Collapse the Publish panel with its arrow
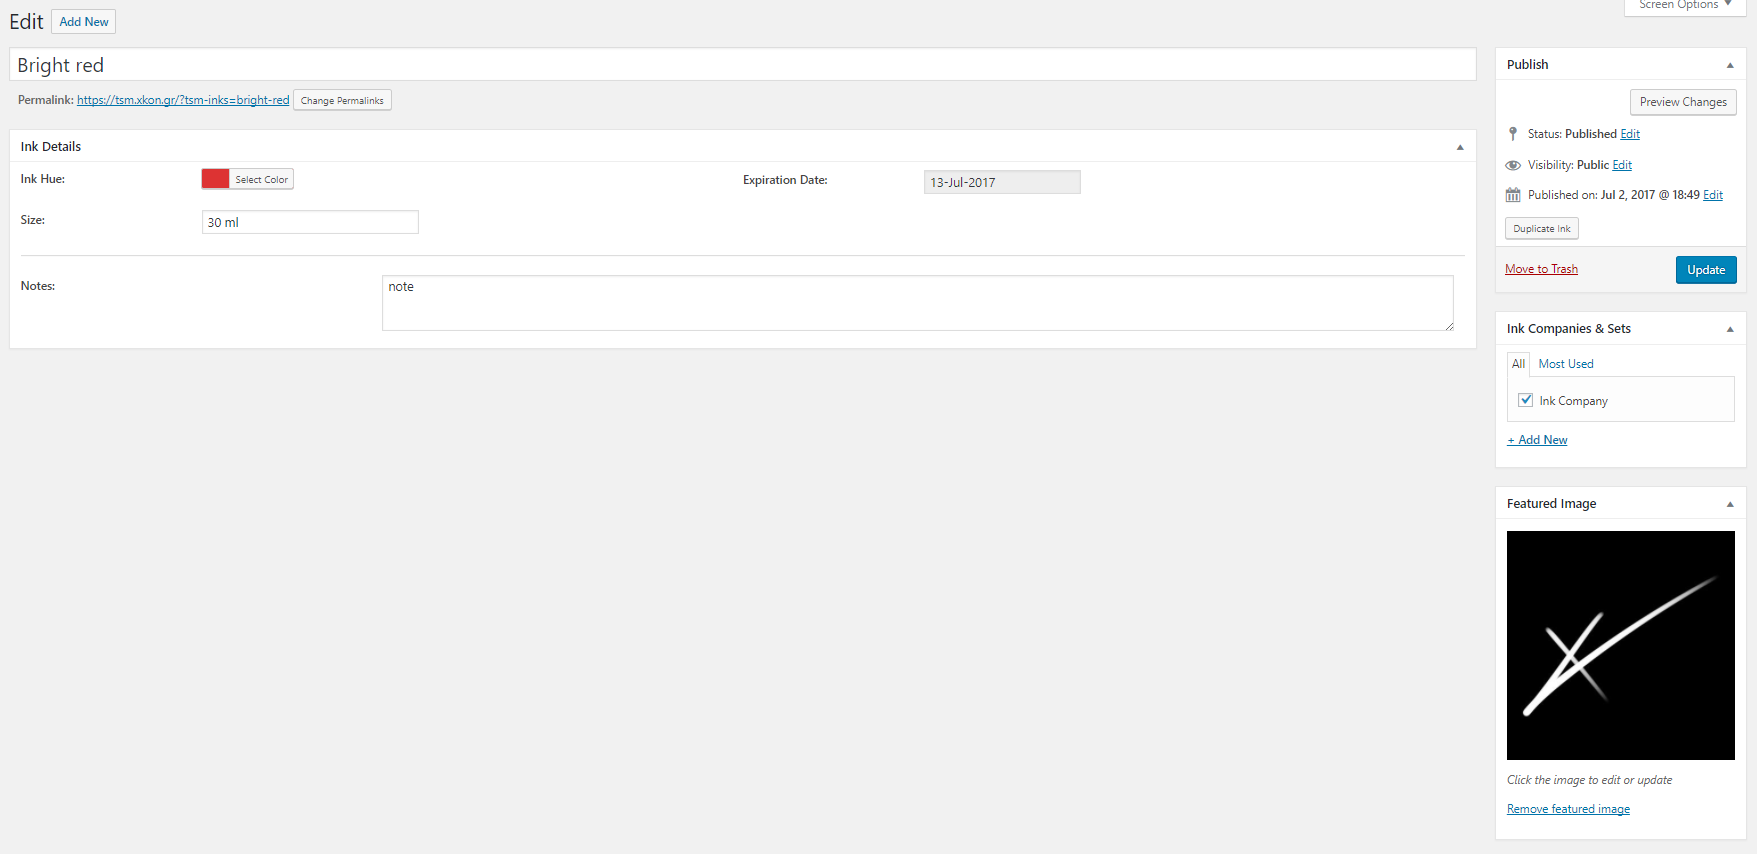The height and width of the screenshot is (854, 1757). [x=1730, y=65]
